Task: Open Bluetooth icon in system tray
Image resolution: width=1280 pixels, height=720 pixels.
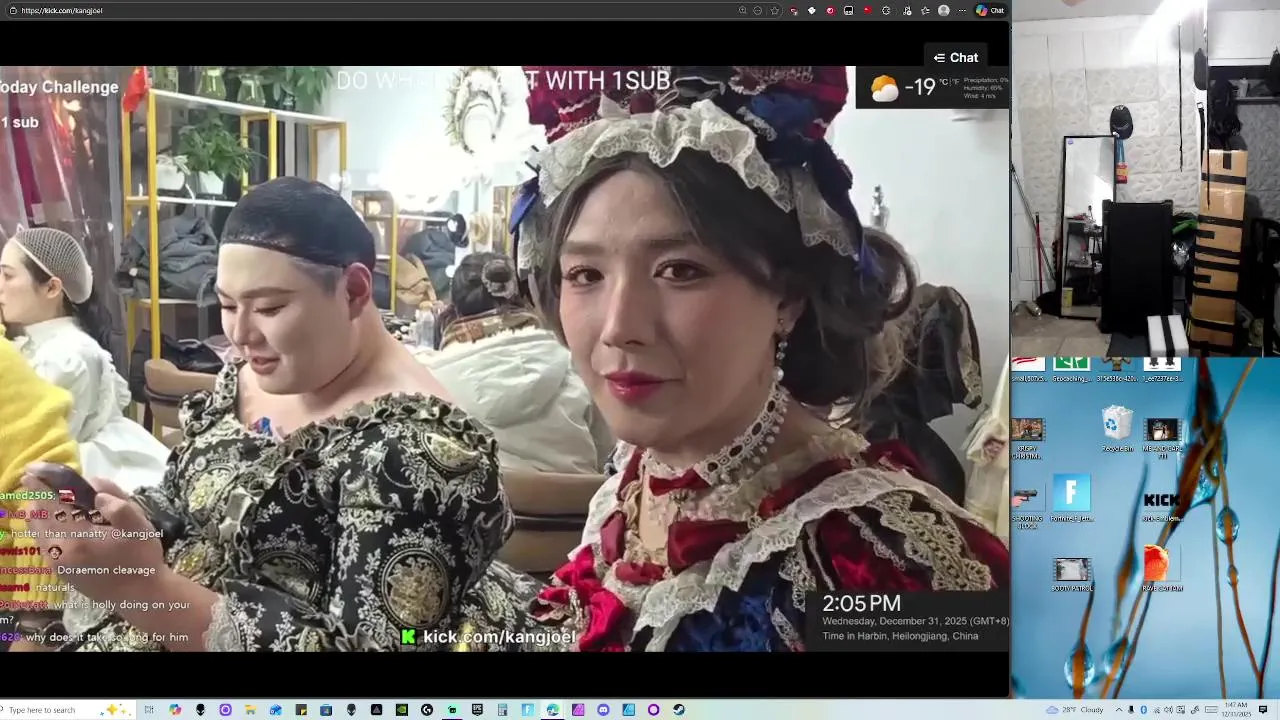Action: coord(1143,710)
